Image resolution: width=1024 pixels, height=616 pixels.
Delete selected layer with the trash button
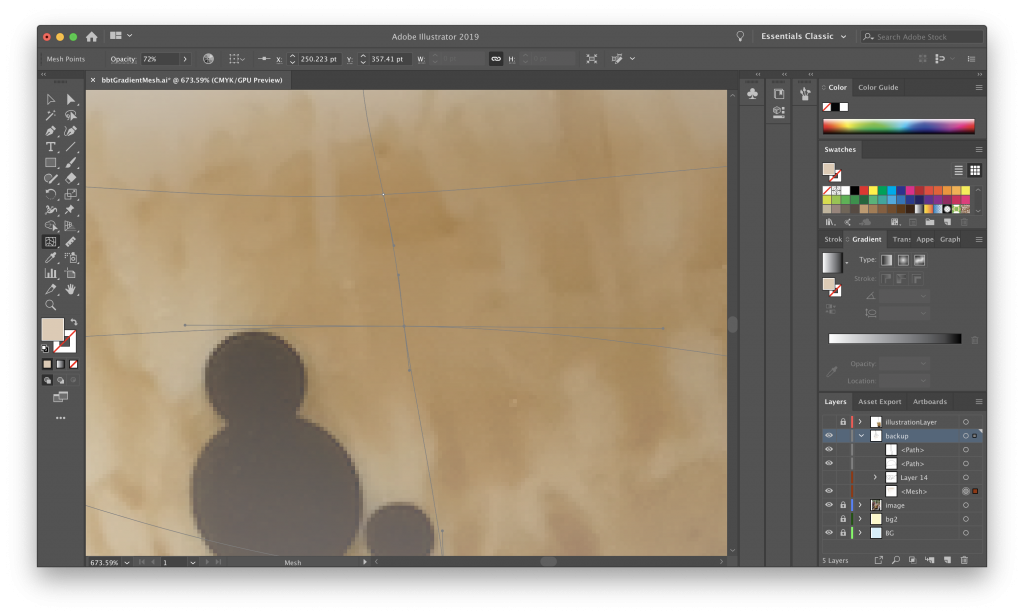pos(963,559)
